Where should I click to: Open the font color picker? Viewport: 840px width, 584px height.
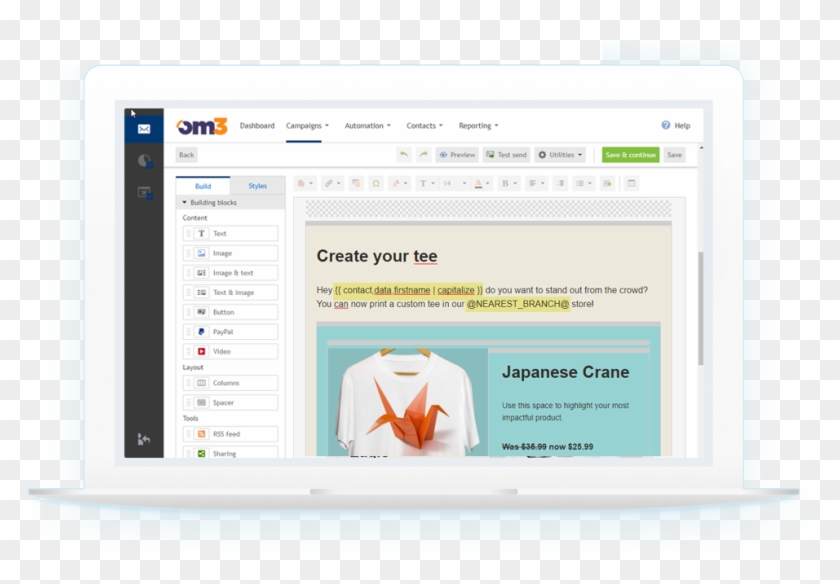click(479, 183)
